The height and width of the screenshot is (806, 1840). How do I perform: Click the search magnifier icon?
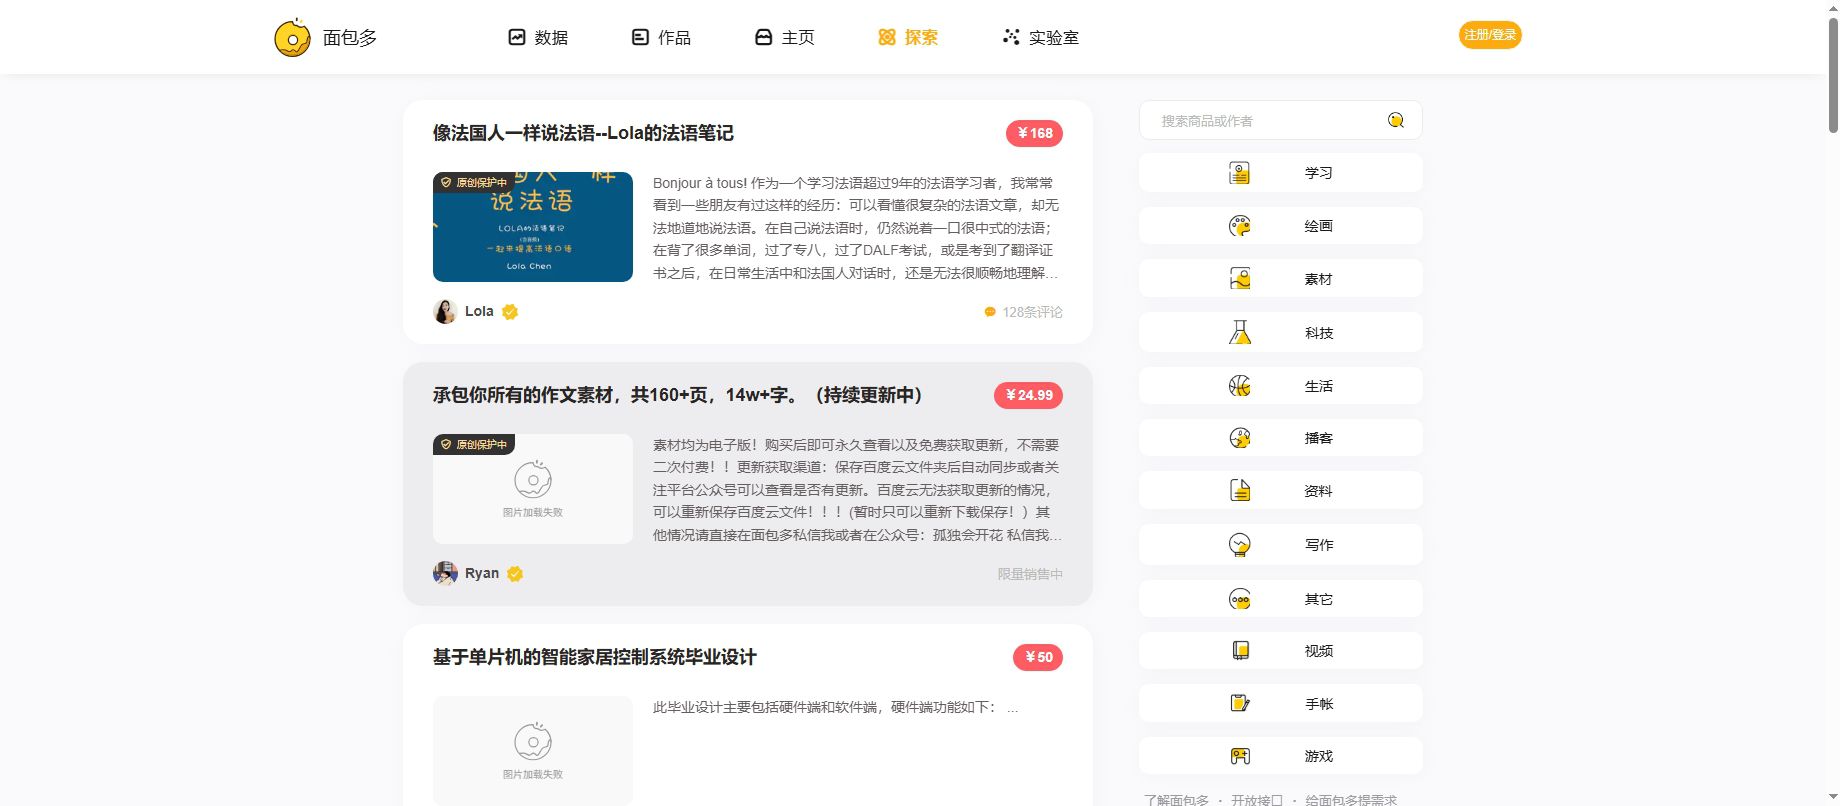point(1396,121)
